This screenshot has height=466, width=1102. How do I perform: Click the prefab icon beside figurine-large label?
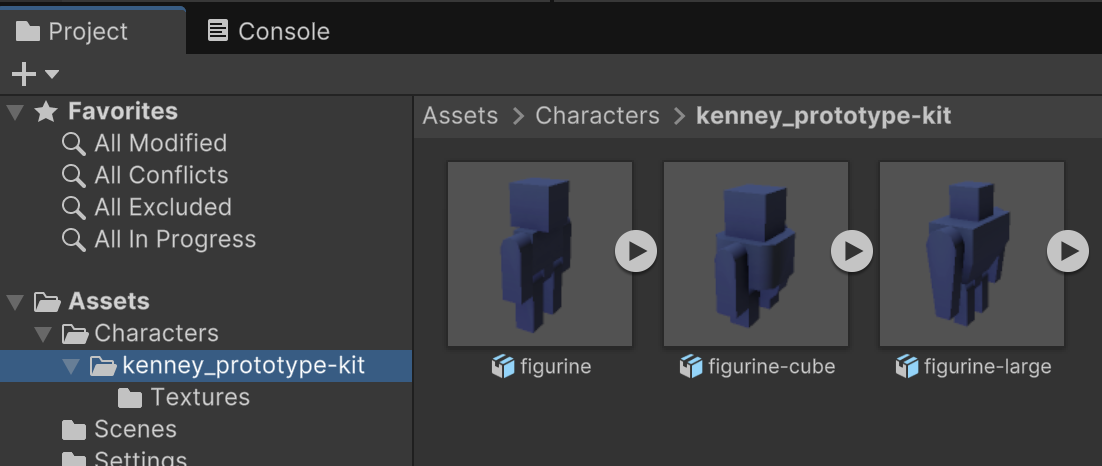[907, 367]
